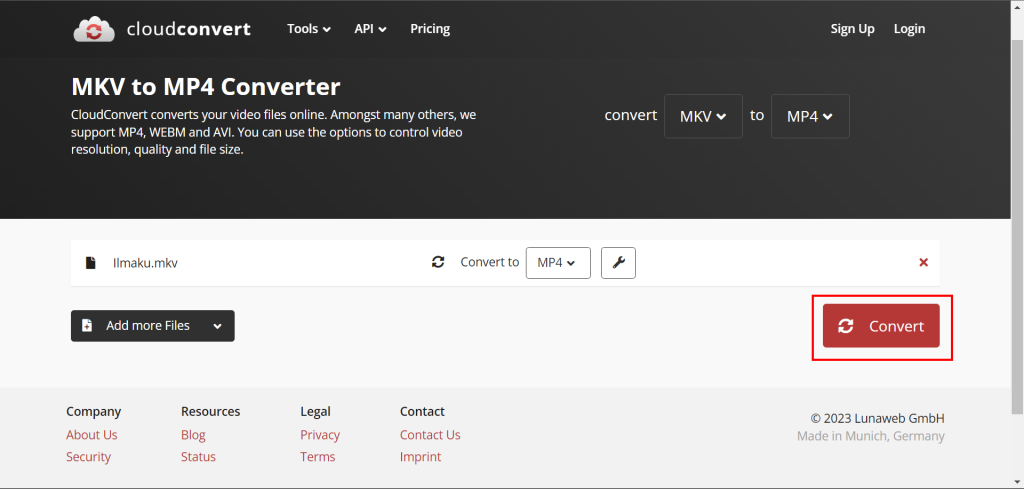Open the API menu

[370, 29]
